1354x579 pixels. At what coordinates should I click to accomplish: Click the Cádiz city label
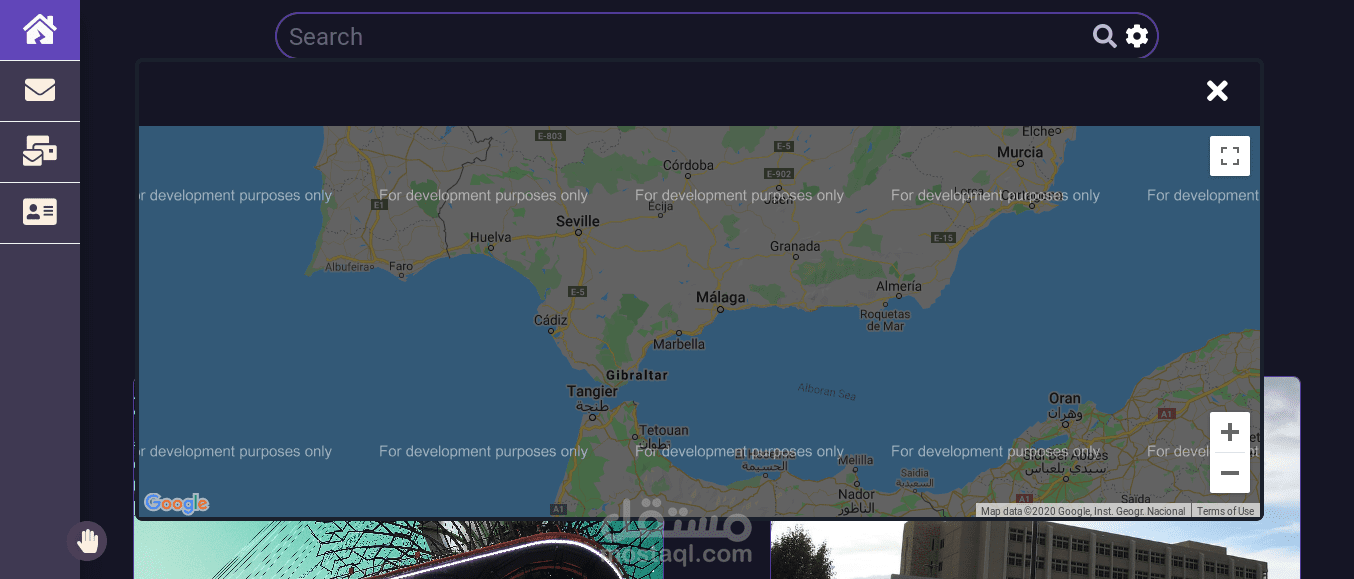click(551, 320)
